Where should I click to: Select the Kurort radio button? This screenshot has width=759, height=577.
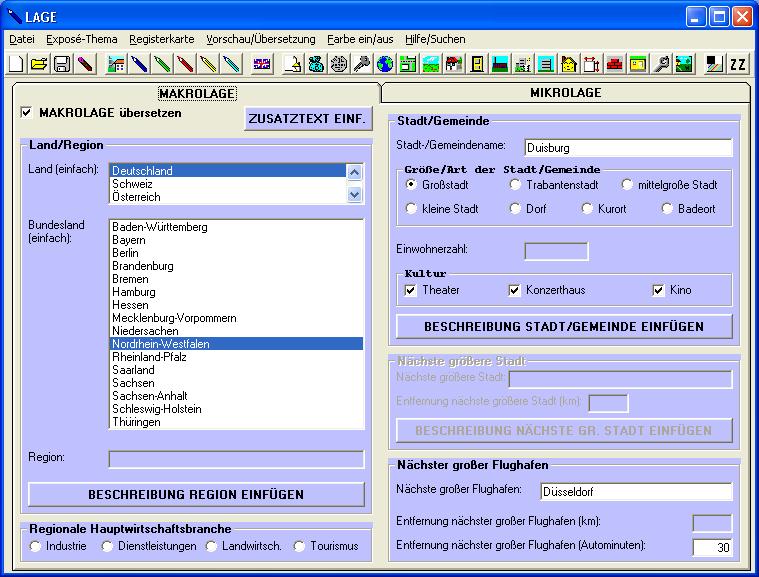(x=588, y=209)
